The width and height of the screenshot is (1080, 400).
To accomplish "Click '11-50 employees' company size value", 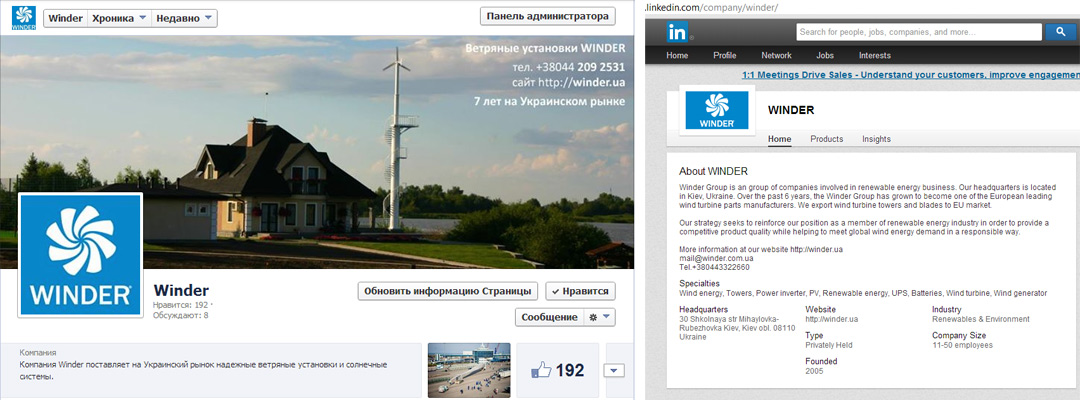I will (x=962, y=346).
